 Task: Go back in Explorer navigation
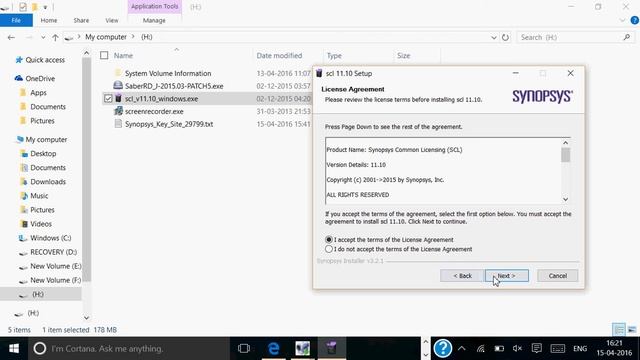tap(11, 37)
